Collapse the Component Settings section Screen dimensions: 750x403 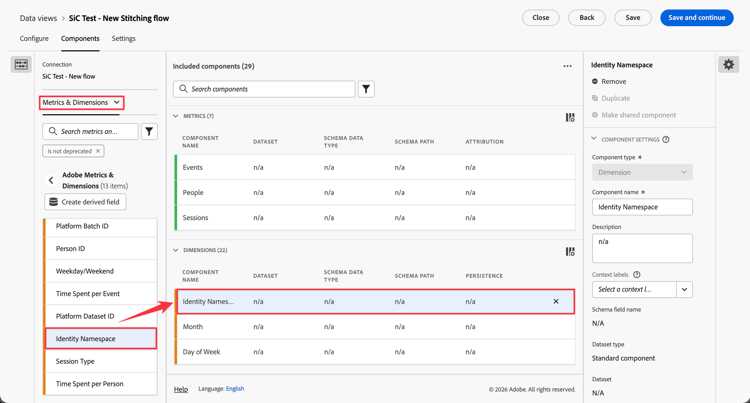(x=594, y=139)
